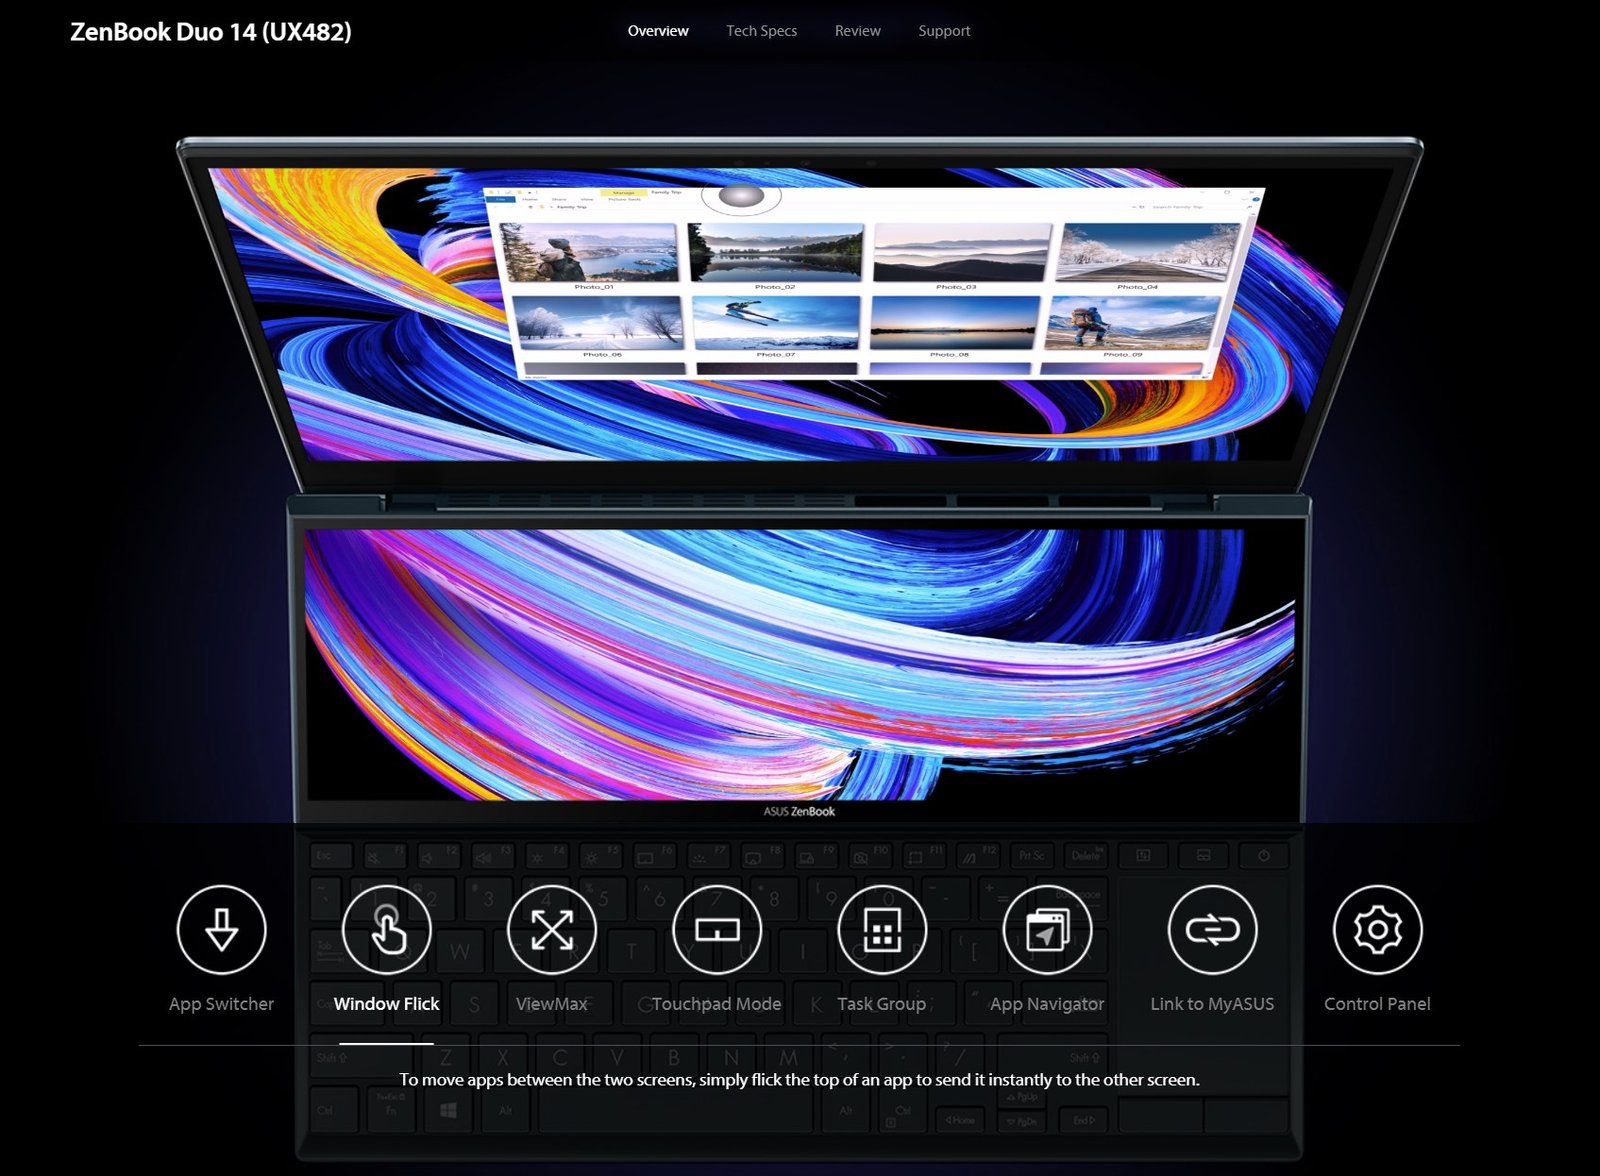Open the Support tab
The height and width of the screenshot is (1176, 1600).
point(944,31)
